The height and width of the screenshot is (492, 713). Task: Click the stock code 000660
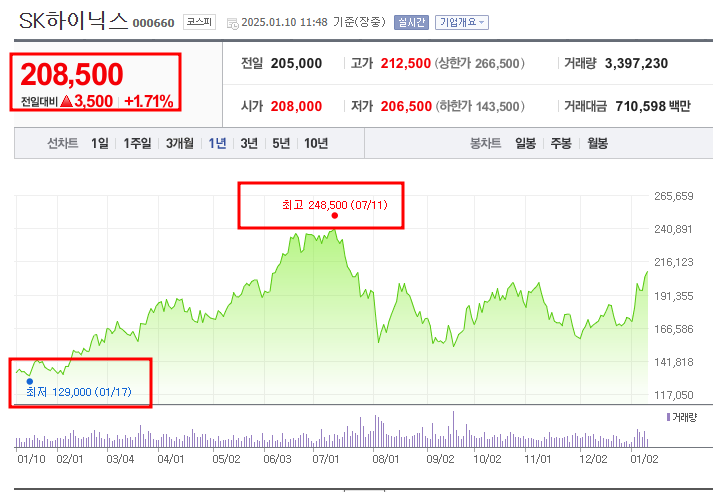153,23
